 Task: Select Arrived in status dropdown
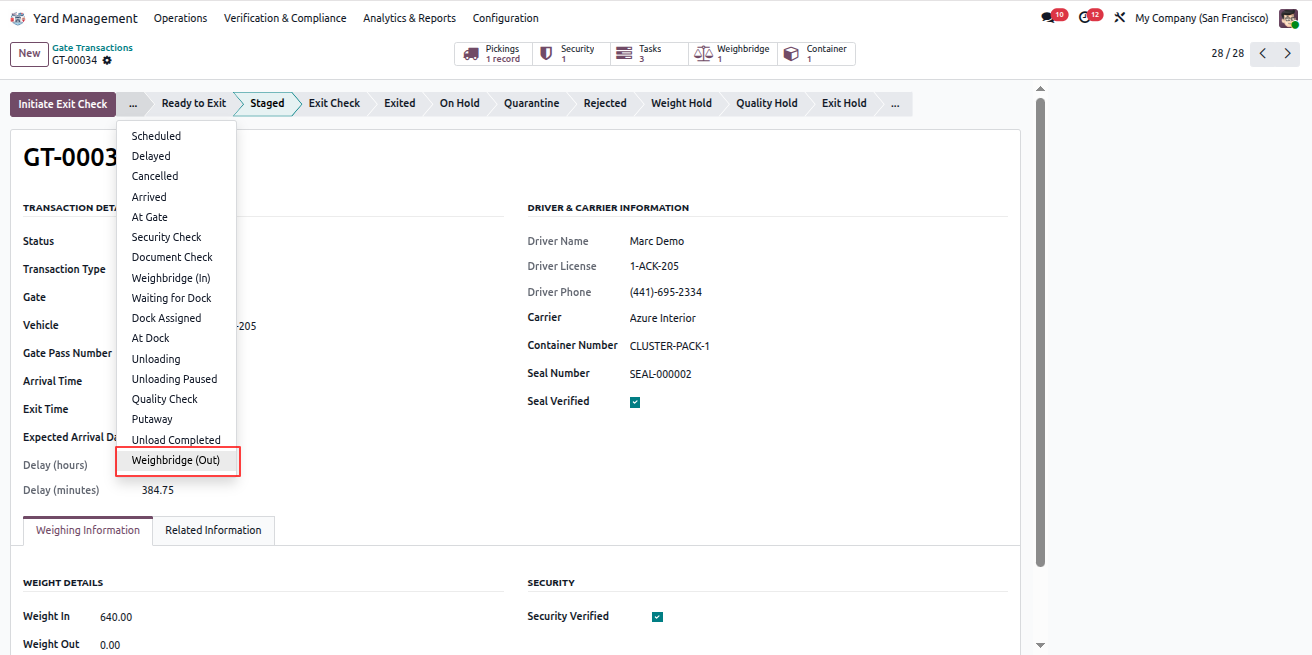coord(176,197)
